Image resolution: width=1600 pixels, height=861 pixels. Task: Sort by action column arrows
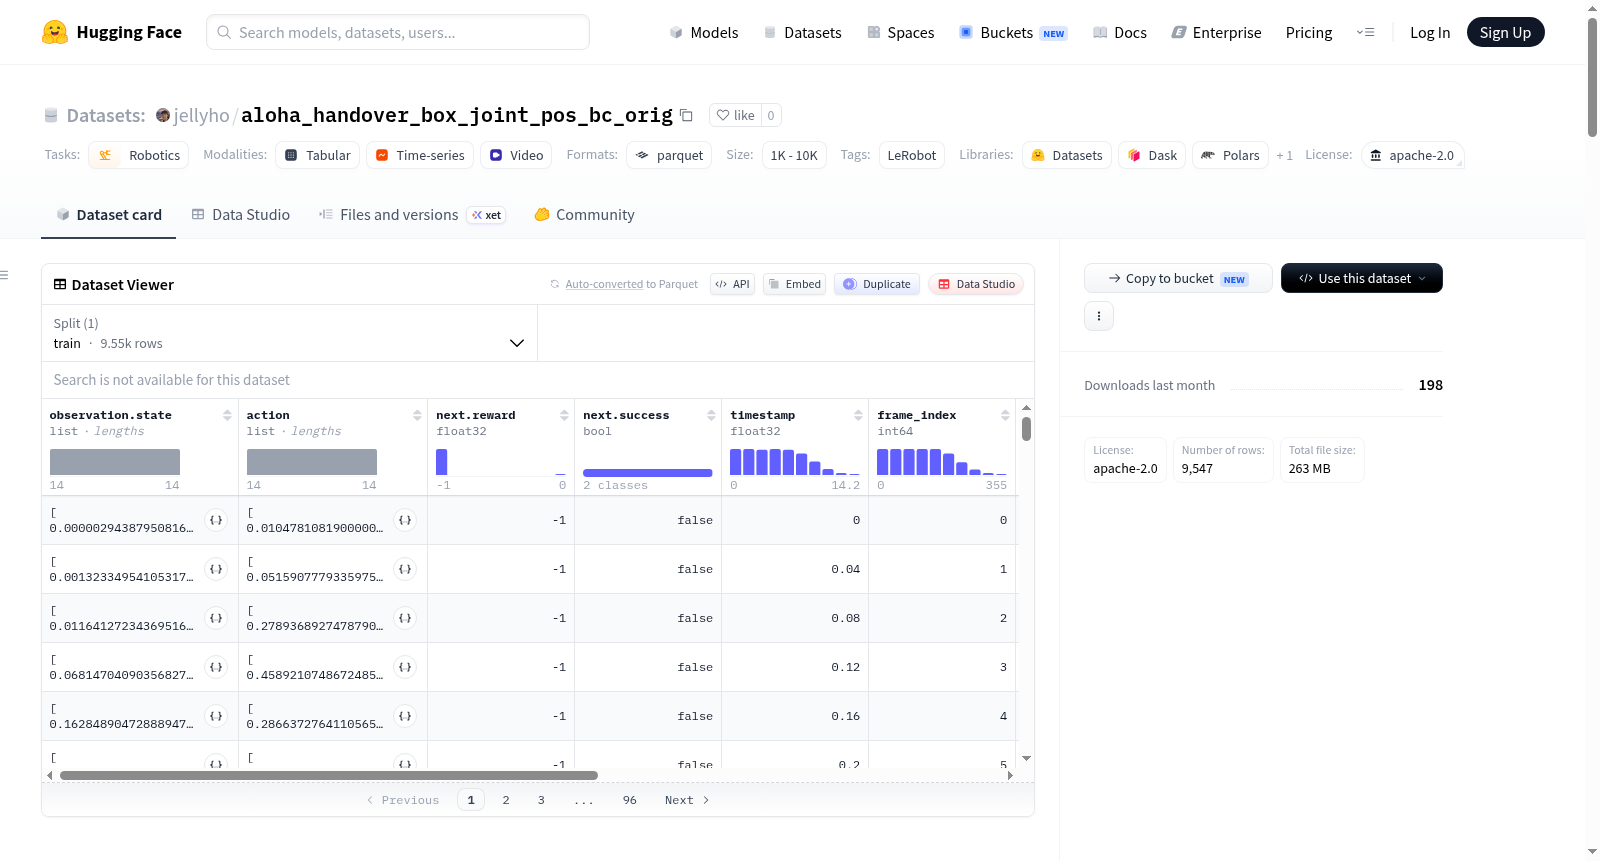pyautogui.click(x=417, y=415)
